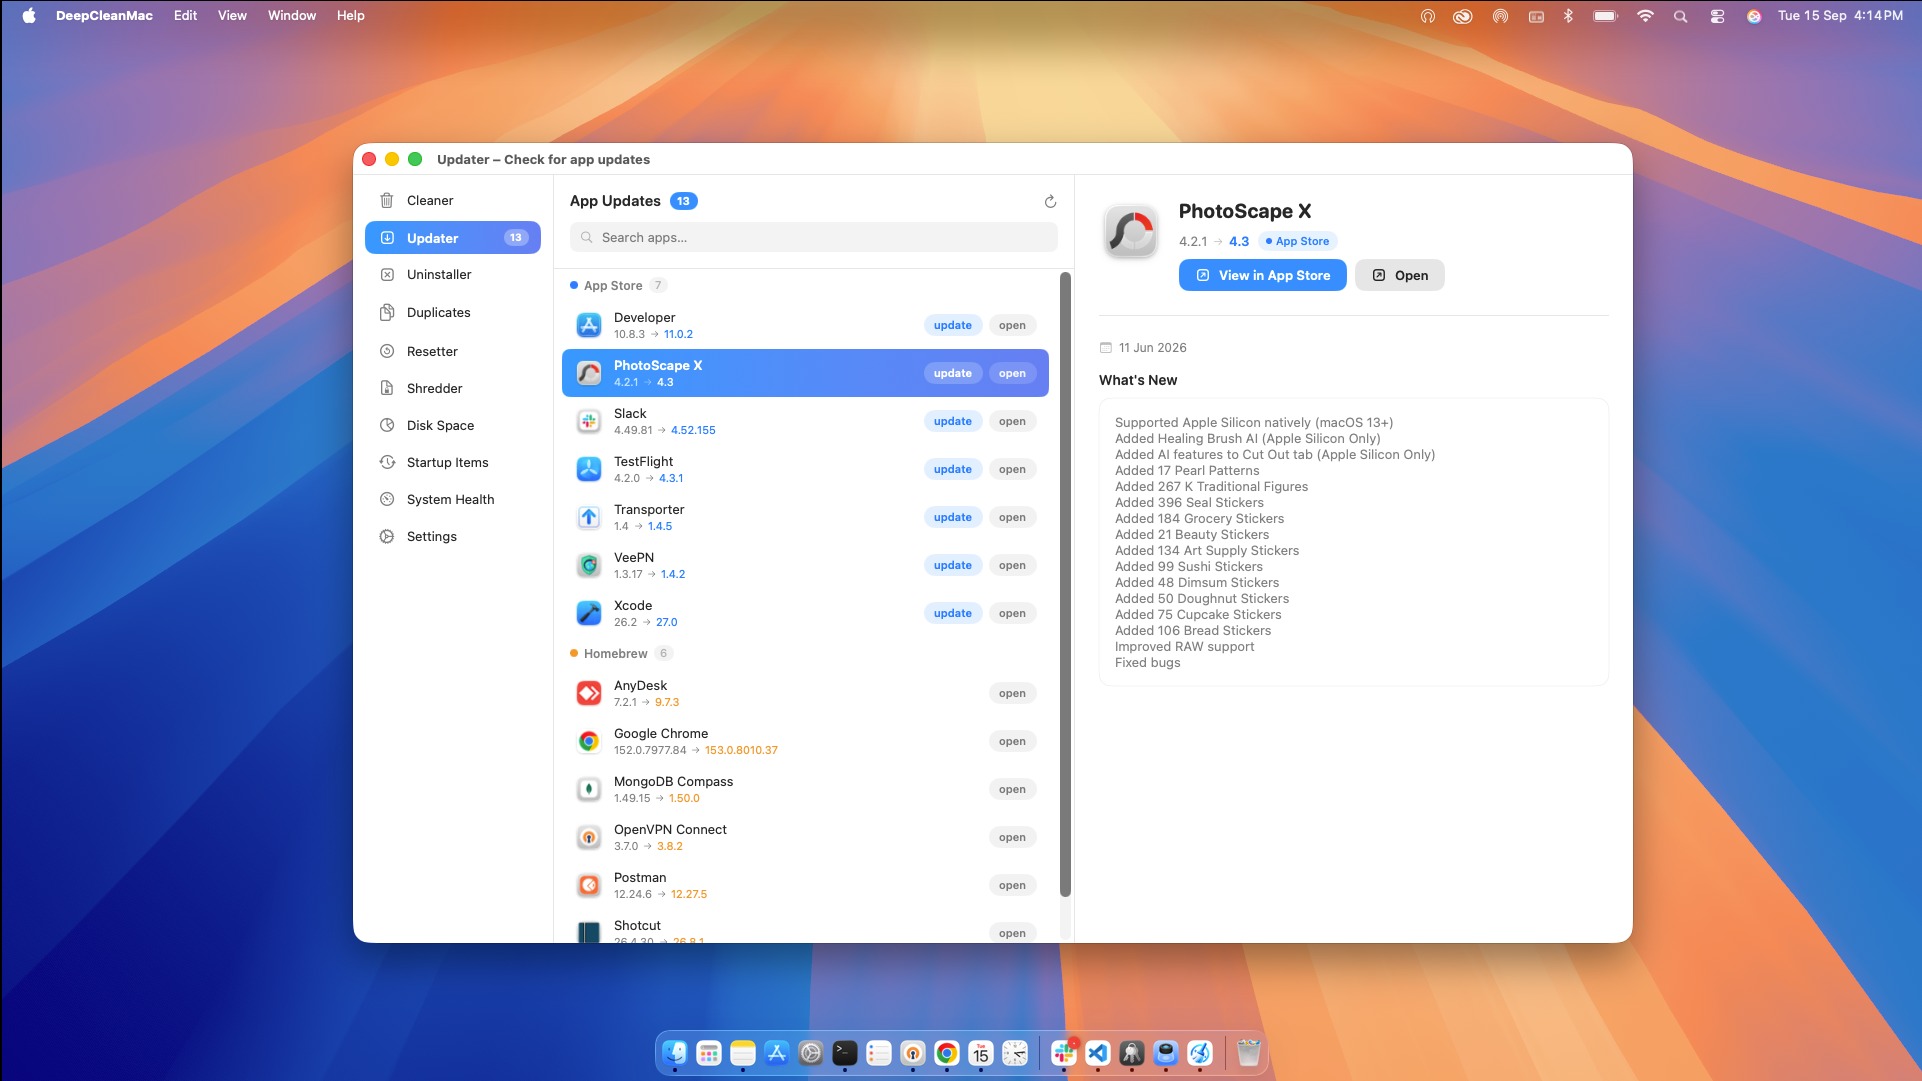Image resolution: width=1922 pixels, height=1081 pixels.
Task: Click open for Postman
Action: [x=1012, y=885]
